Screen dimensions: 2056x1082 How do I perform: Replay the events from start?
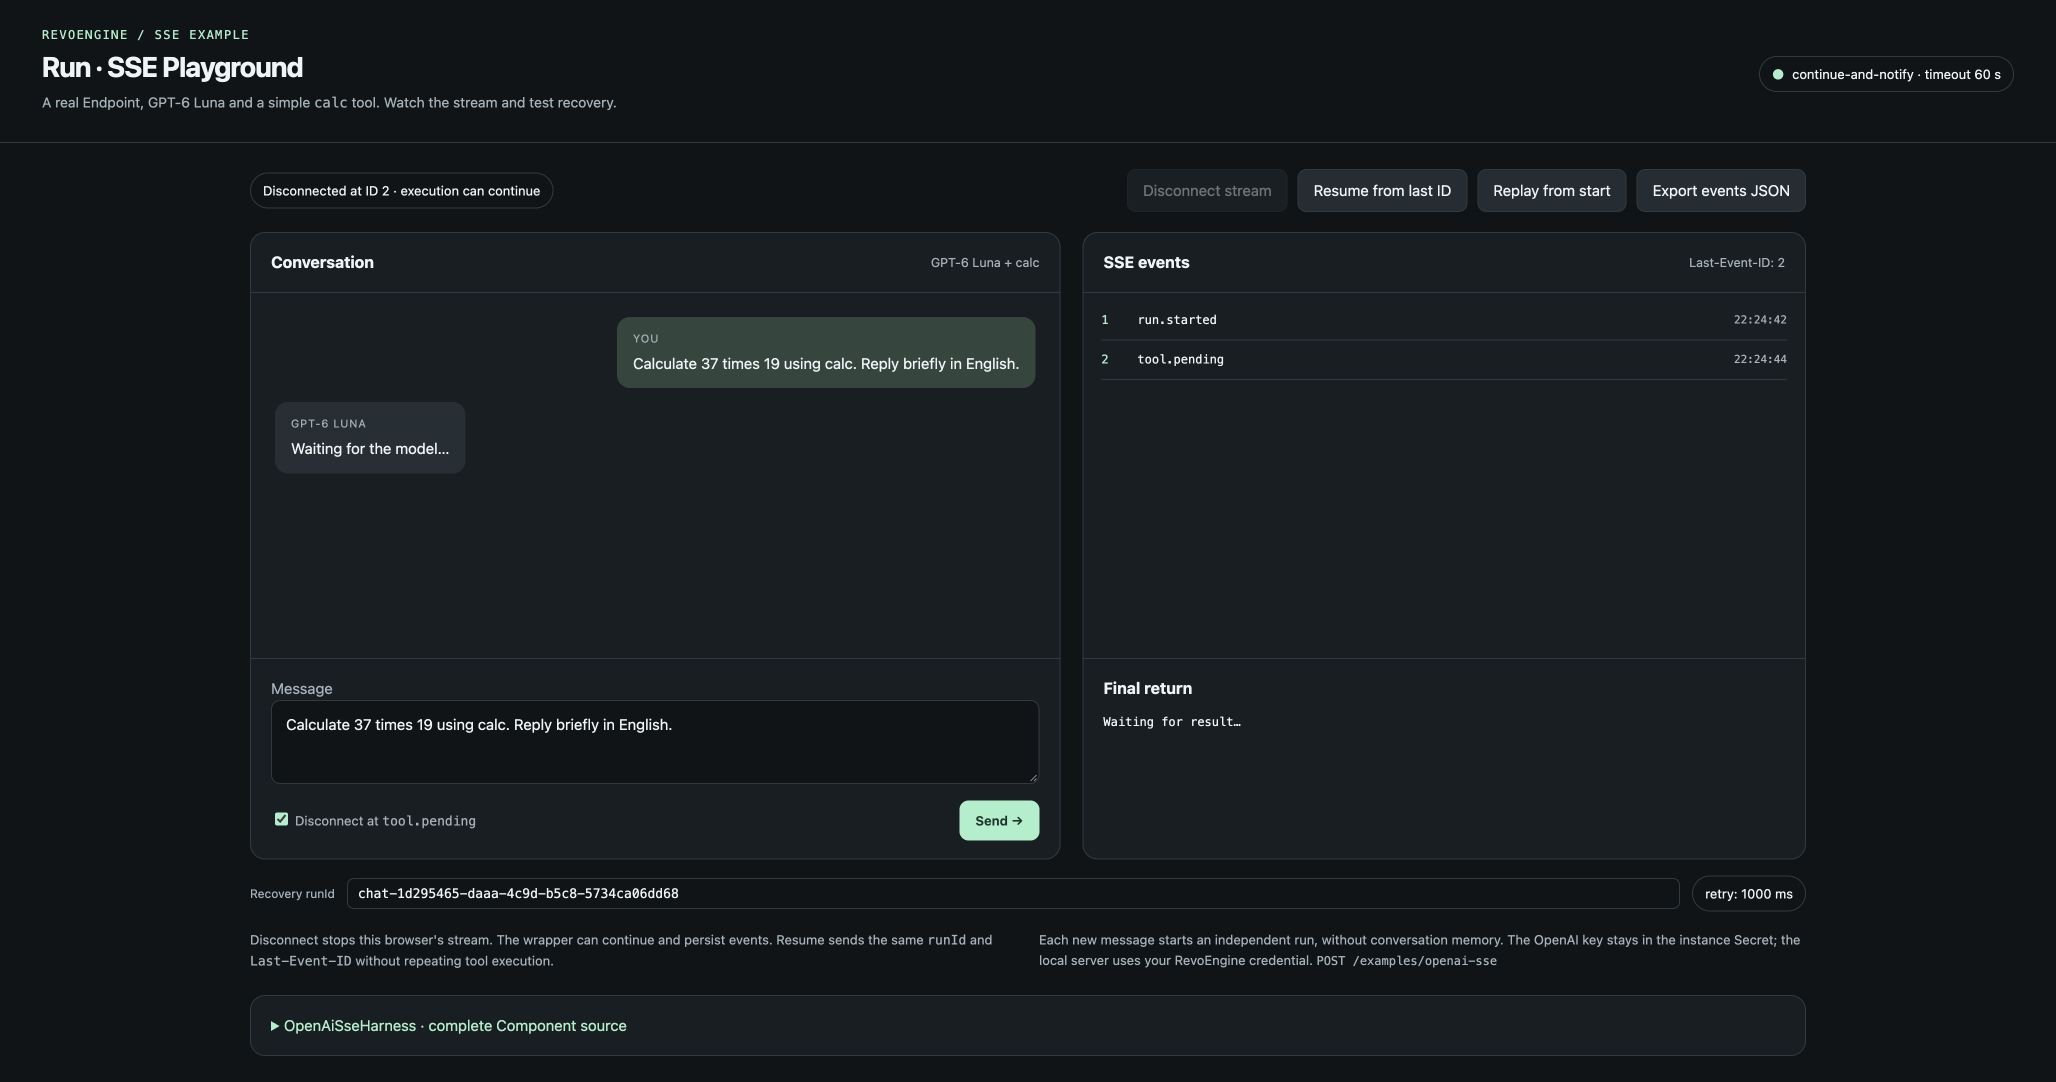[1551, 191]
